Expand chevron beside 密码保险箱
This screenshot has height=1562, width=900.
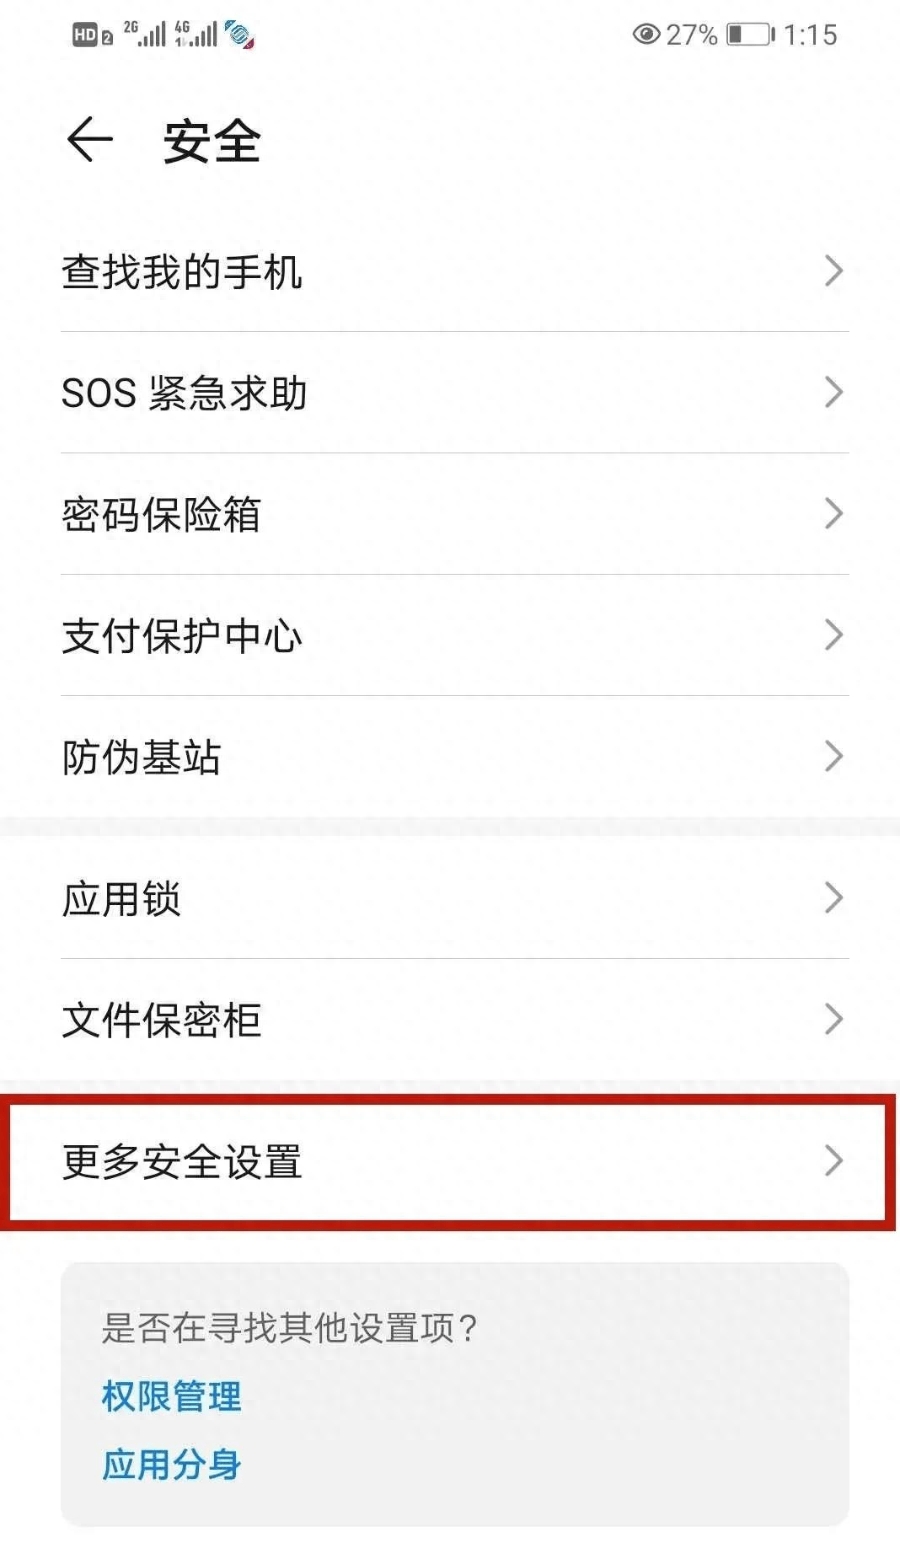tap(833, 514)
